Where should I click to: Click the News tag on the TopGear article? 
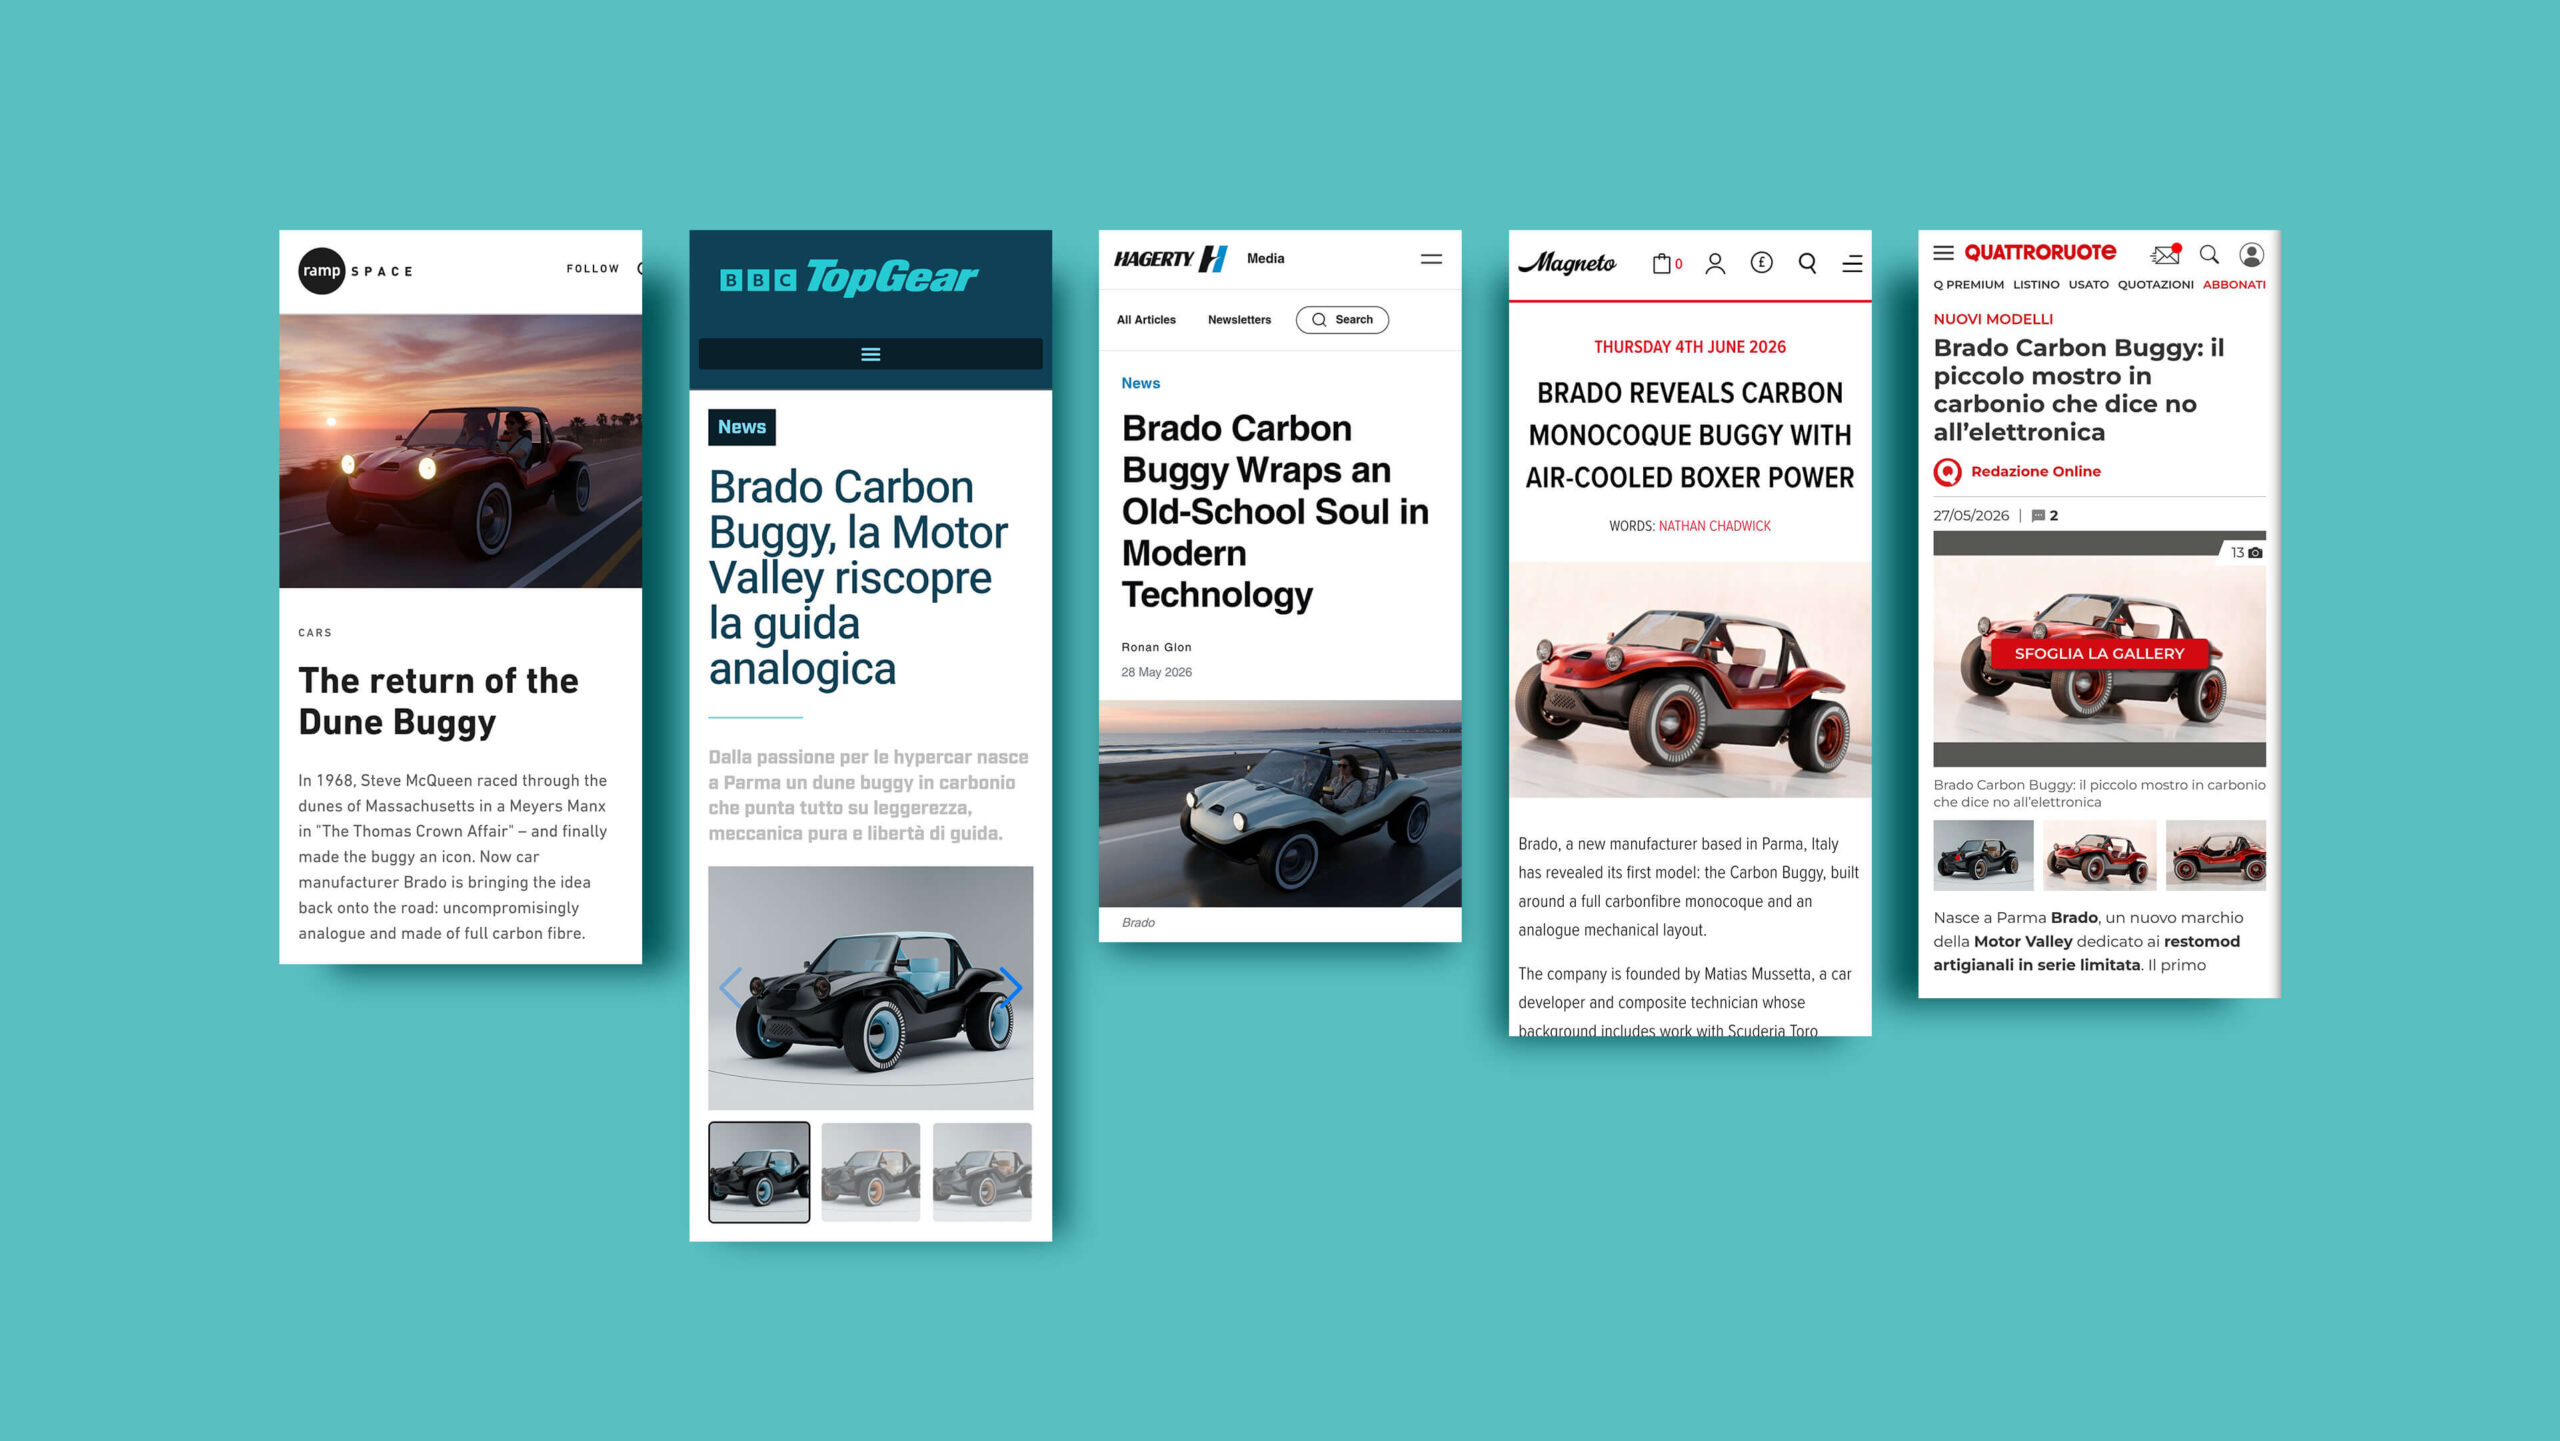pyautogui.click(x=742, y=427)
